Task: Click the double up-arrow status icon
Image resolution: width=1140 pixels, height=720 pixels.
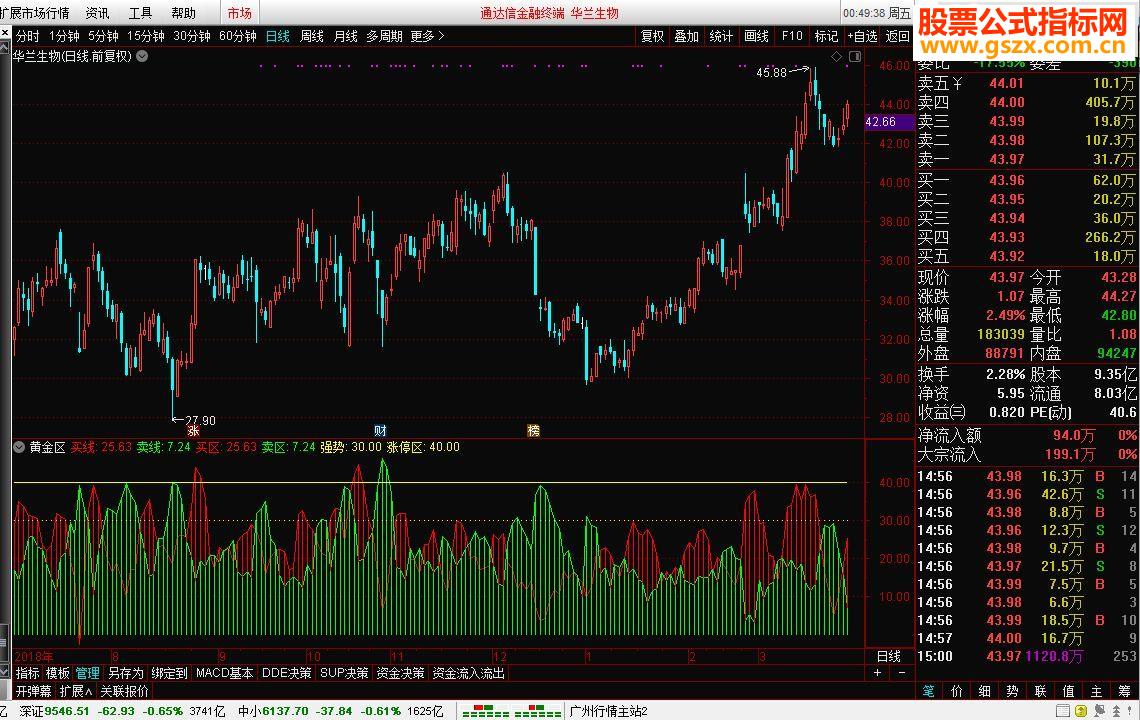Action: point(1116,711)
